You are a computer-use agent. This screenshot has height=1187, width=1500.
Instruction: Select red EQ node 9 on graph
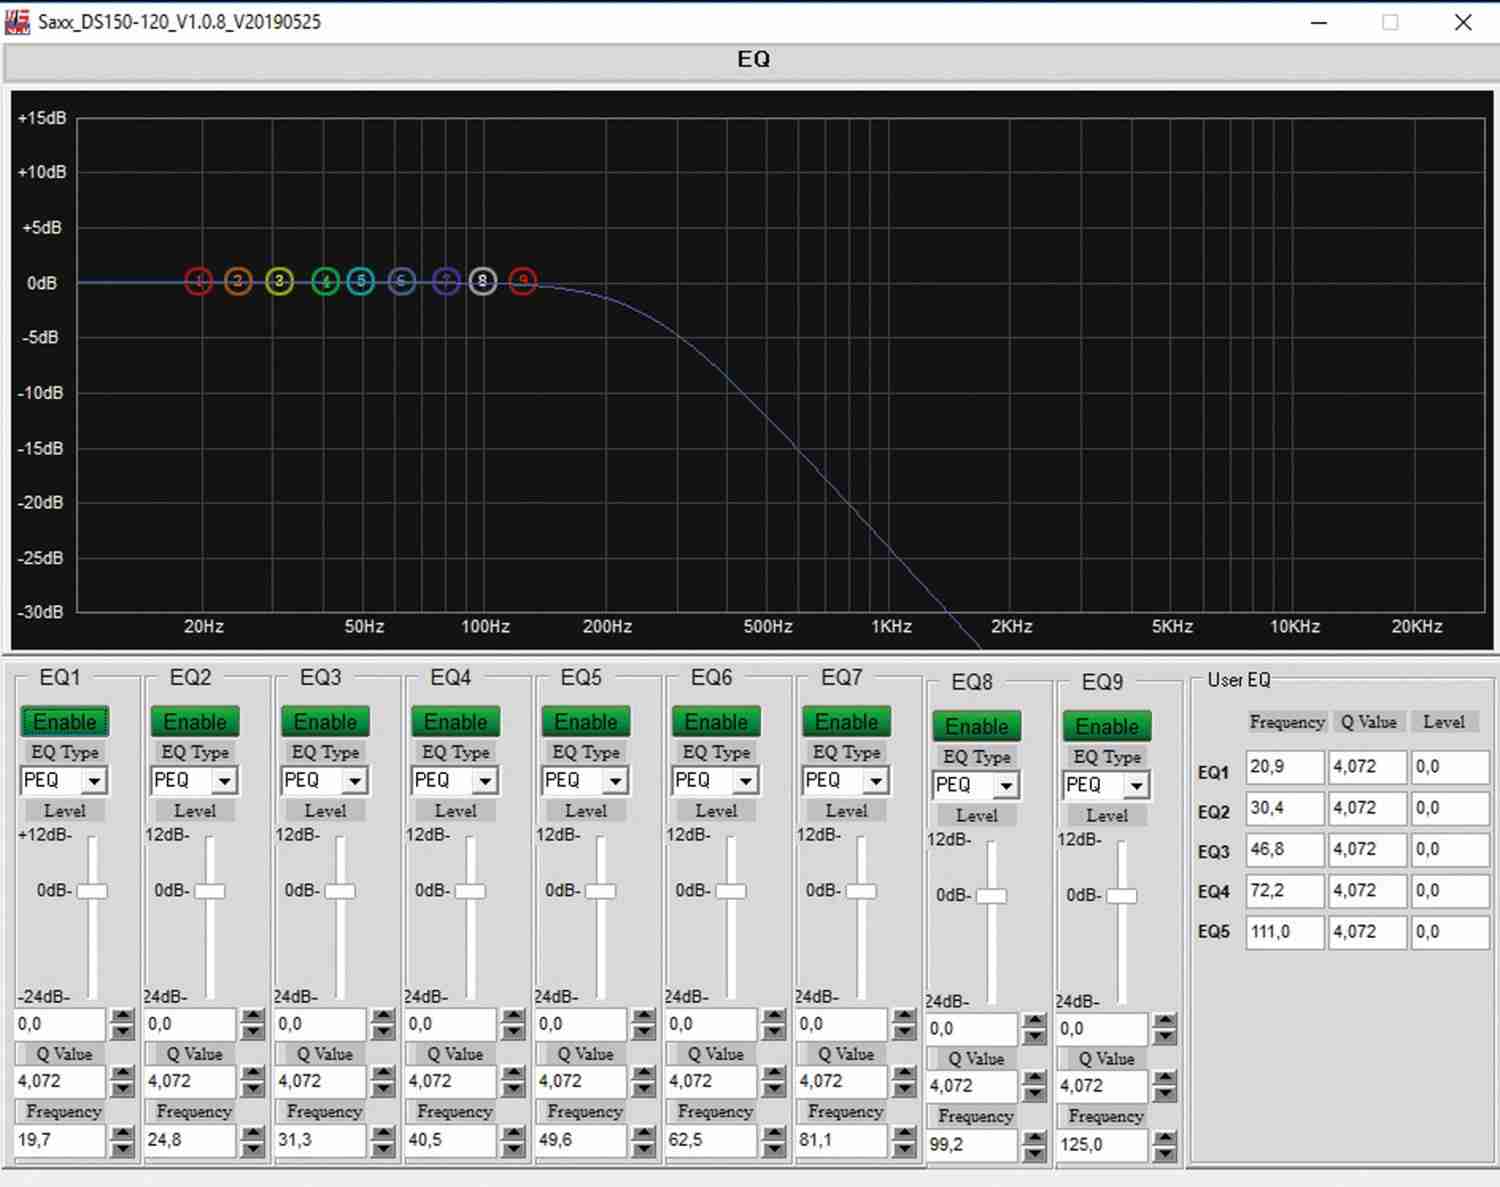tap(523, 282)
